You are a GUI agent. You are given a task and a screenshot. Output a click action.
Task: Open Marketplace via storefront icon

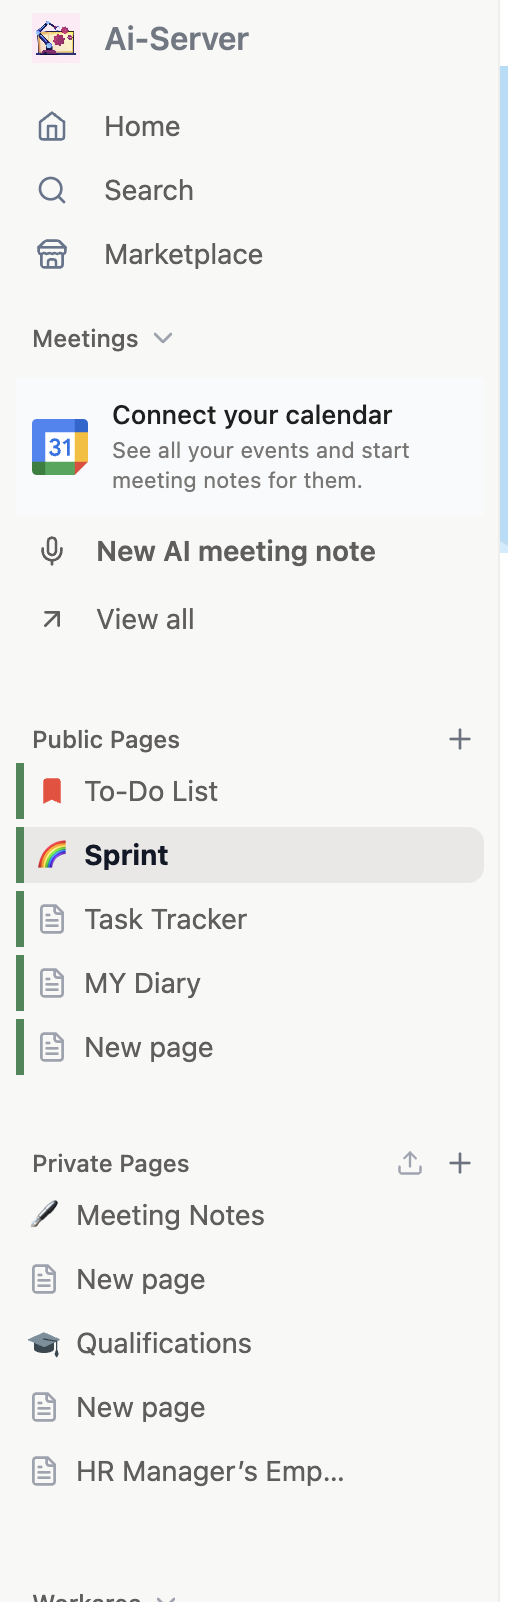coord(52,254)
